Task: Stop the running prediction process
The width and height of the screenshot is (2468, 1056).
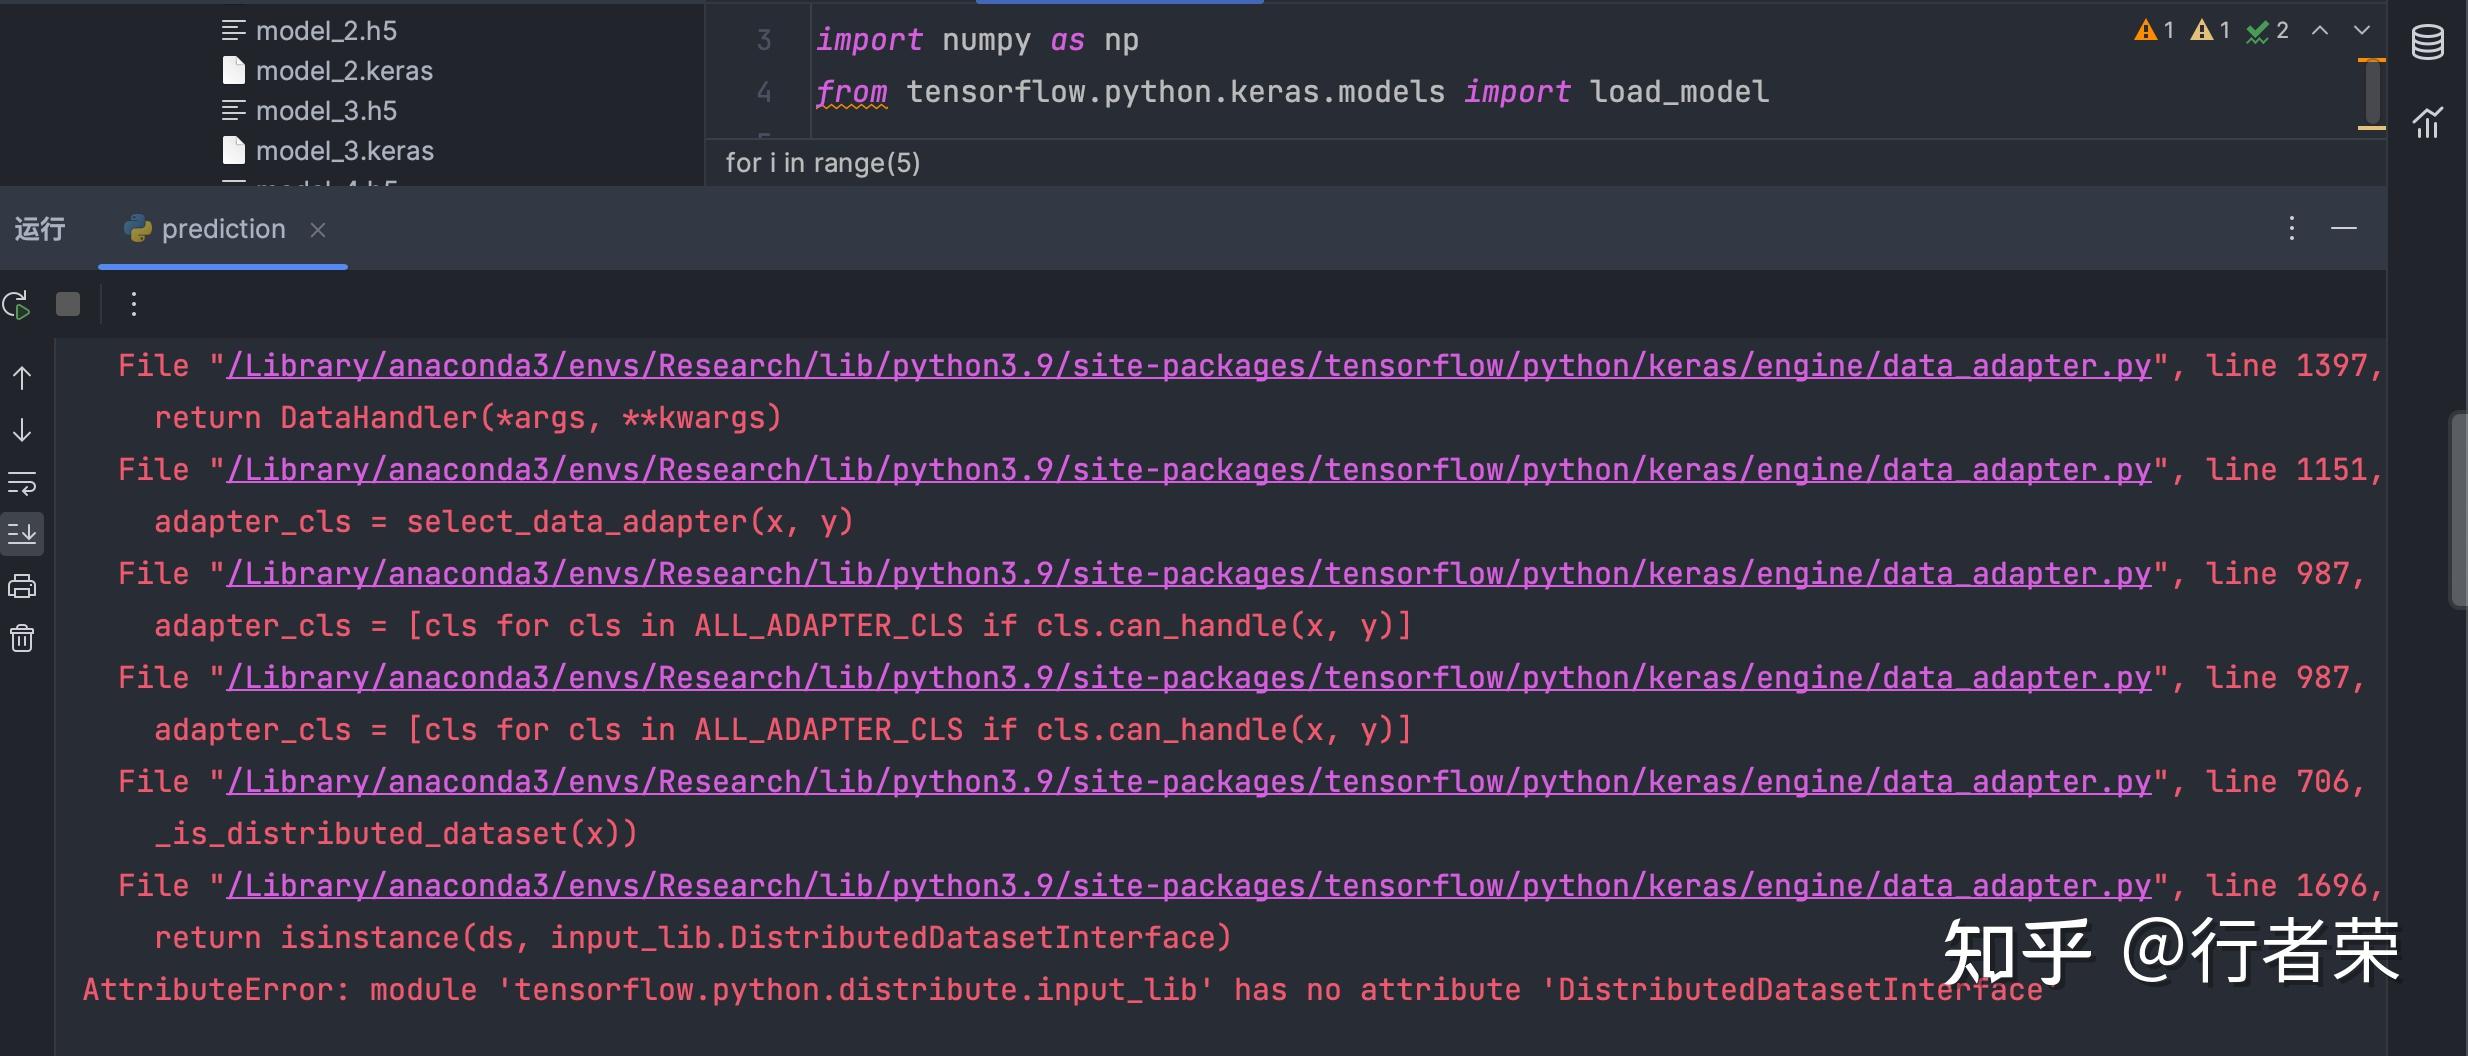Action: pyautogui.click(x=68, y=304)
